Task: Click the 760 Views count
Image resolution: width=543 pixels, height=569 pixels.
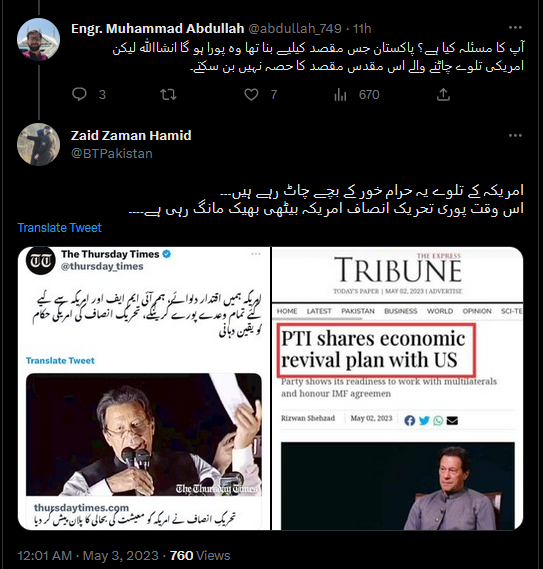Action: point(200,556)
